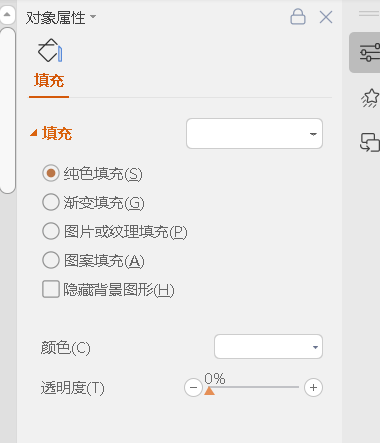Open the animation star sidebar icon

(370, 98)
